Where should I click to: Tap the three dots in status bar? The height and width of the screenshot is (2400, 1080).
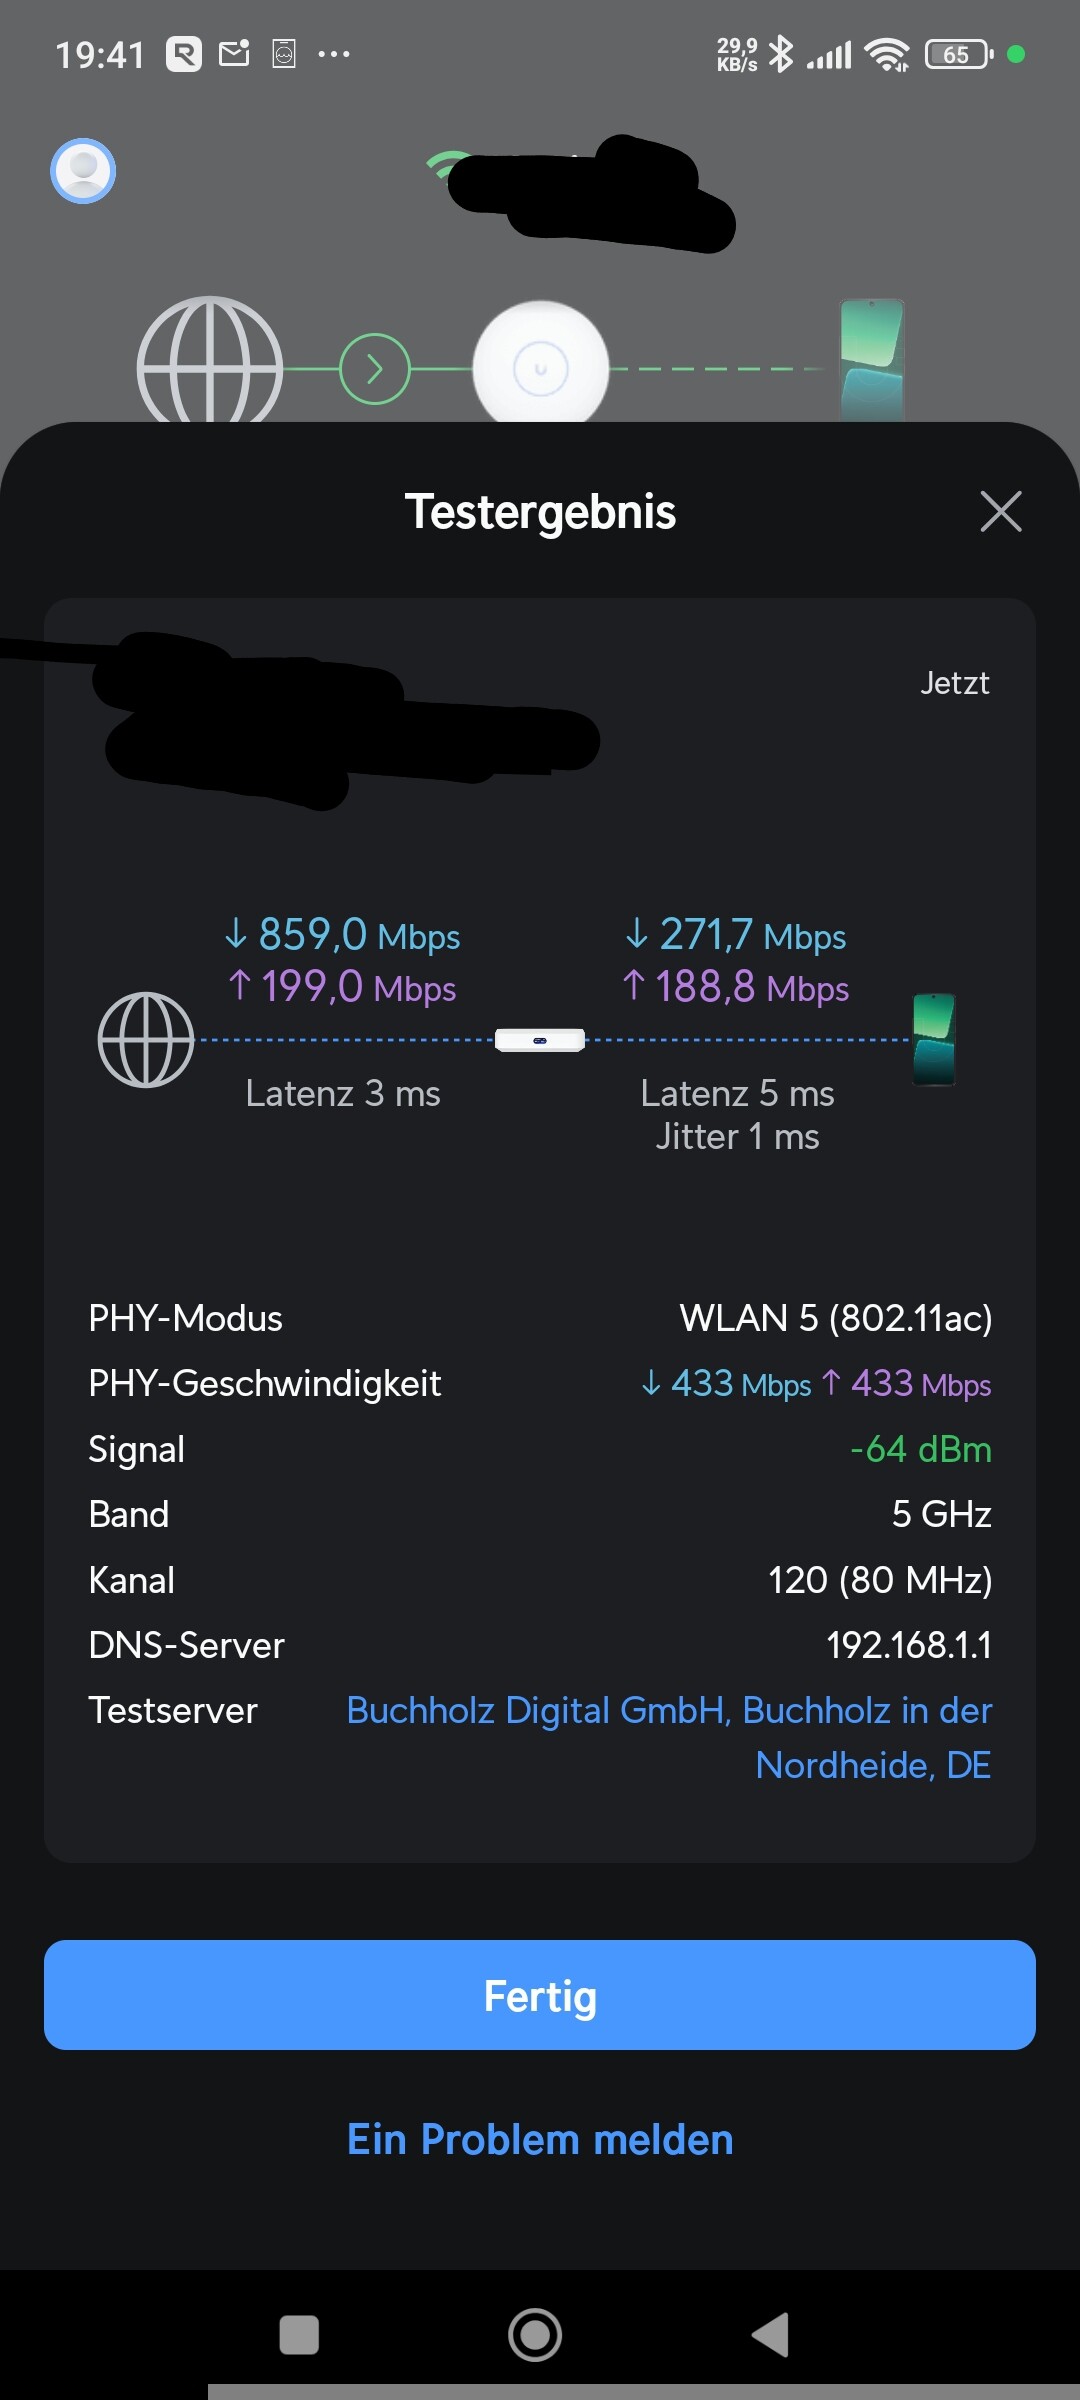pyautogui.click(x=334, y=54)
